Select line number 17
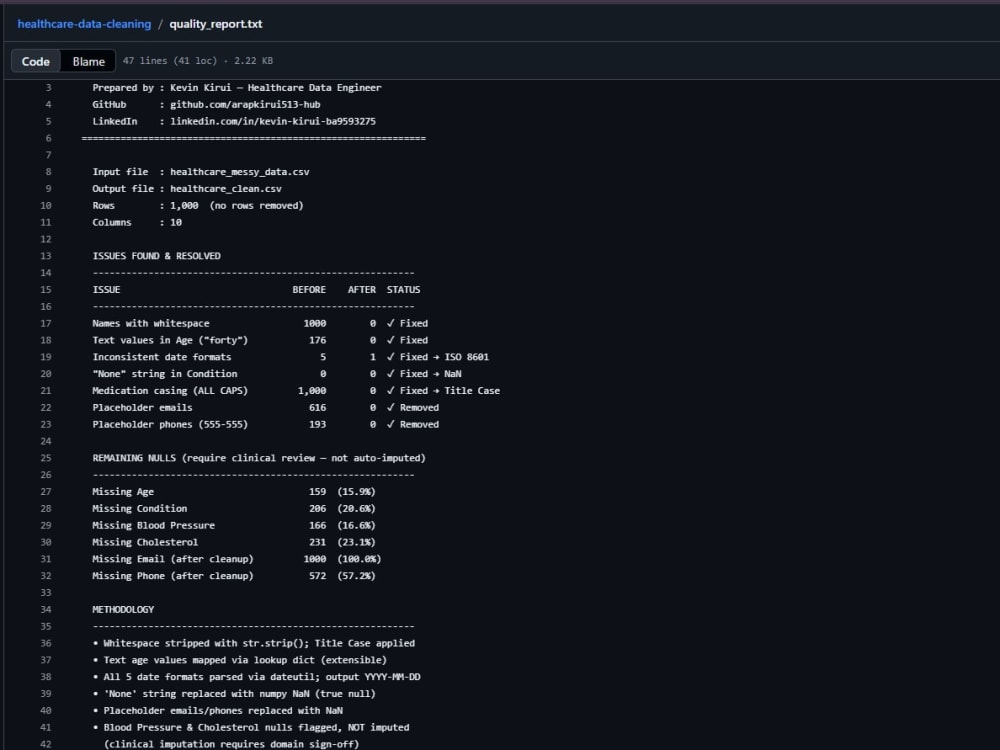Image resolution: width=1000 pixels, height=750 pixels. click(46, 323)
